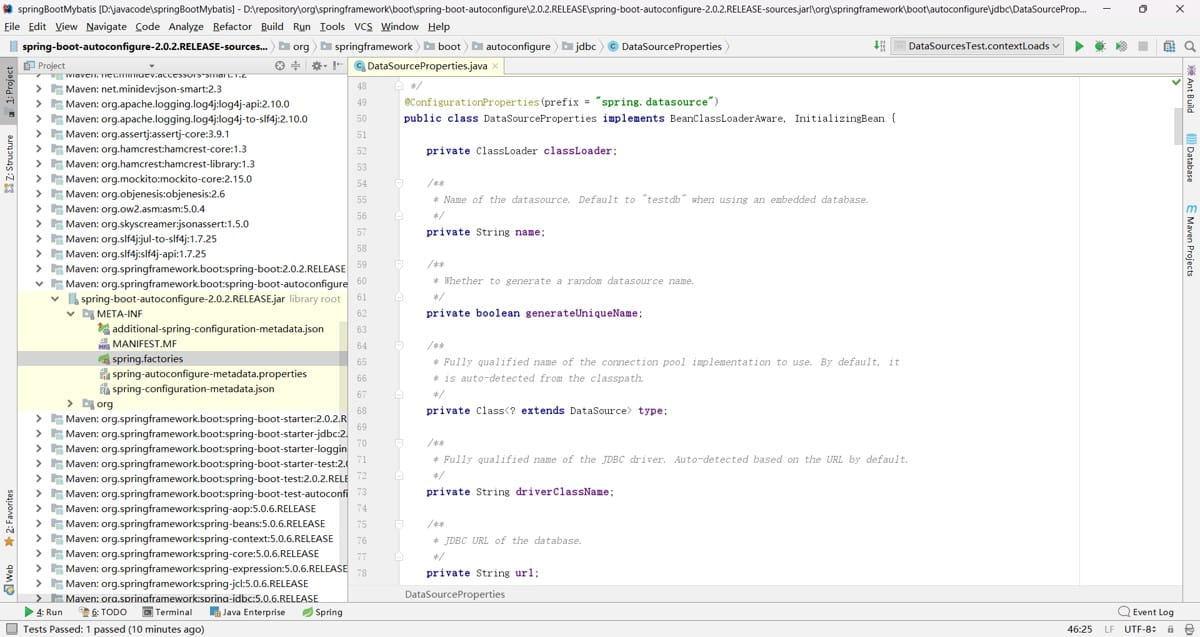
Task: Select spring-configuration-metadata.json in the tree
Action: click(193, 389)
